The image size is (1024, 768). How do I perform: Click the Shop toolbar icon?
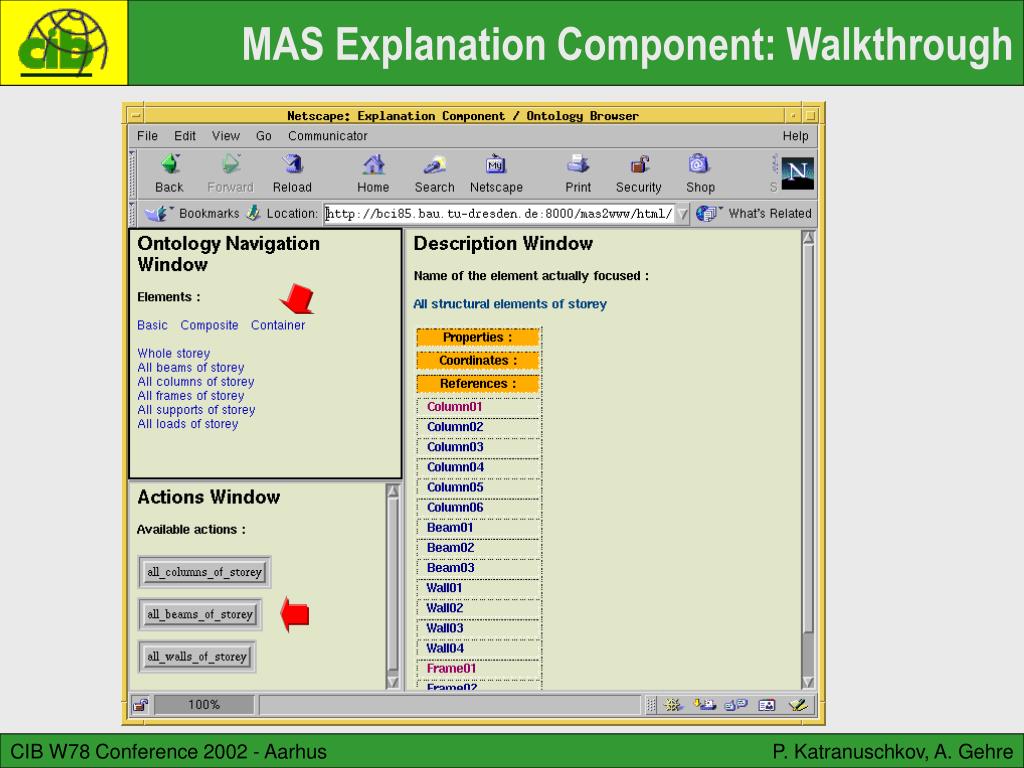point(699,164)
